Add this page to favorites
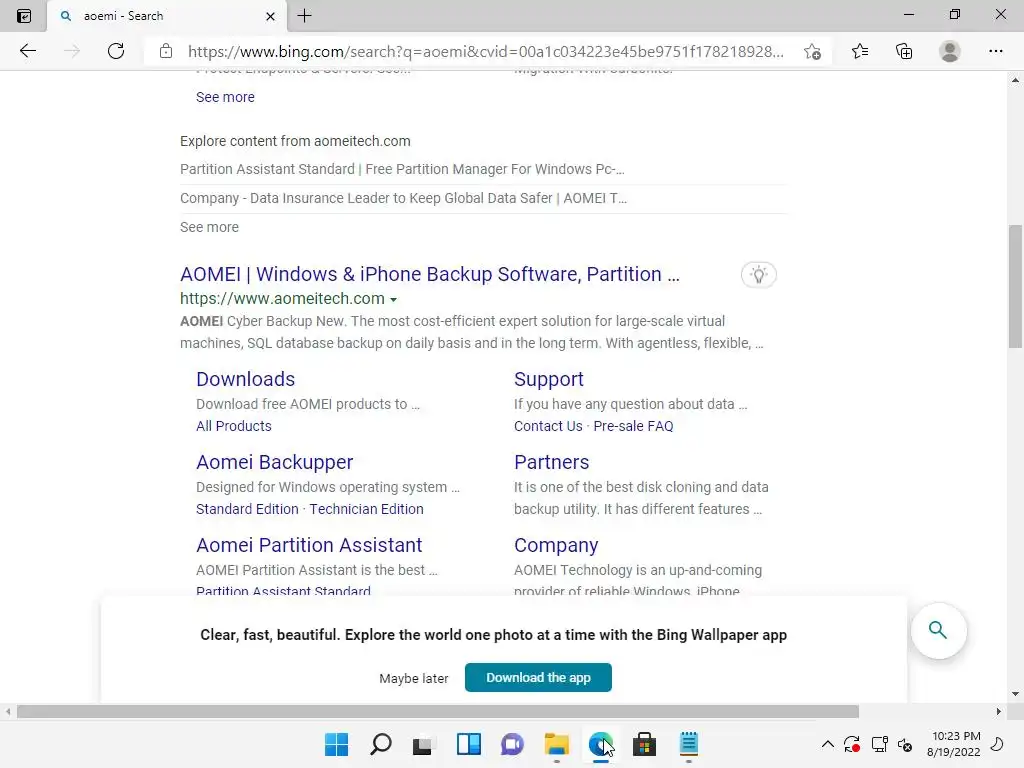The width and height of the screenshot is (1024, 768). pyautogui.click(x=812, y=51)
